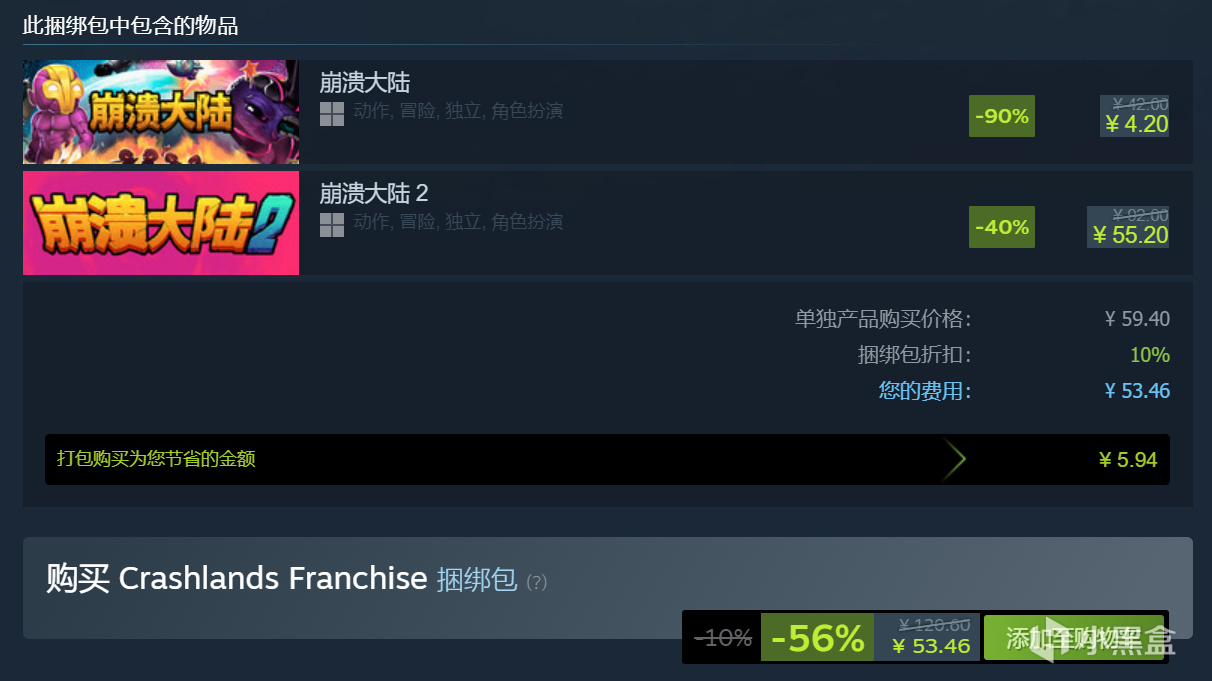Click the ¥ 55.20 discounted price
This screenshot has width=1212, height=681.
tap(1131, 235)
